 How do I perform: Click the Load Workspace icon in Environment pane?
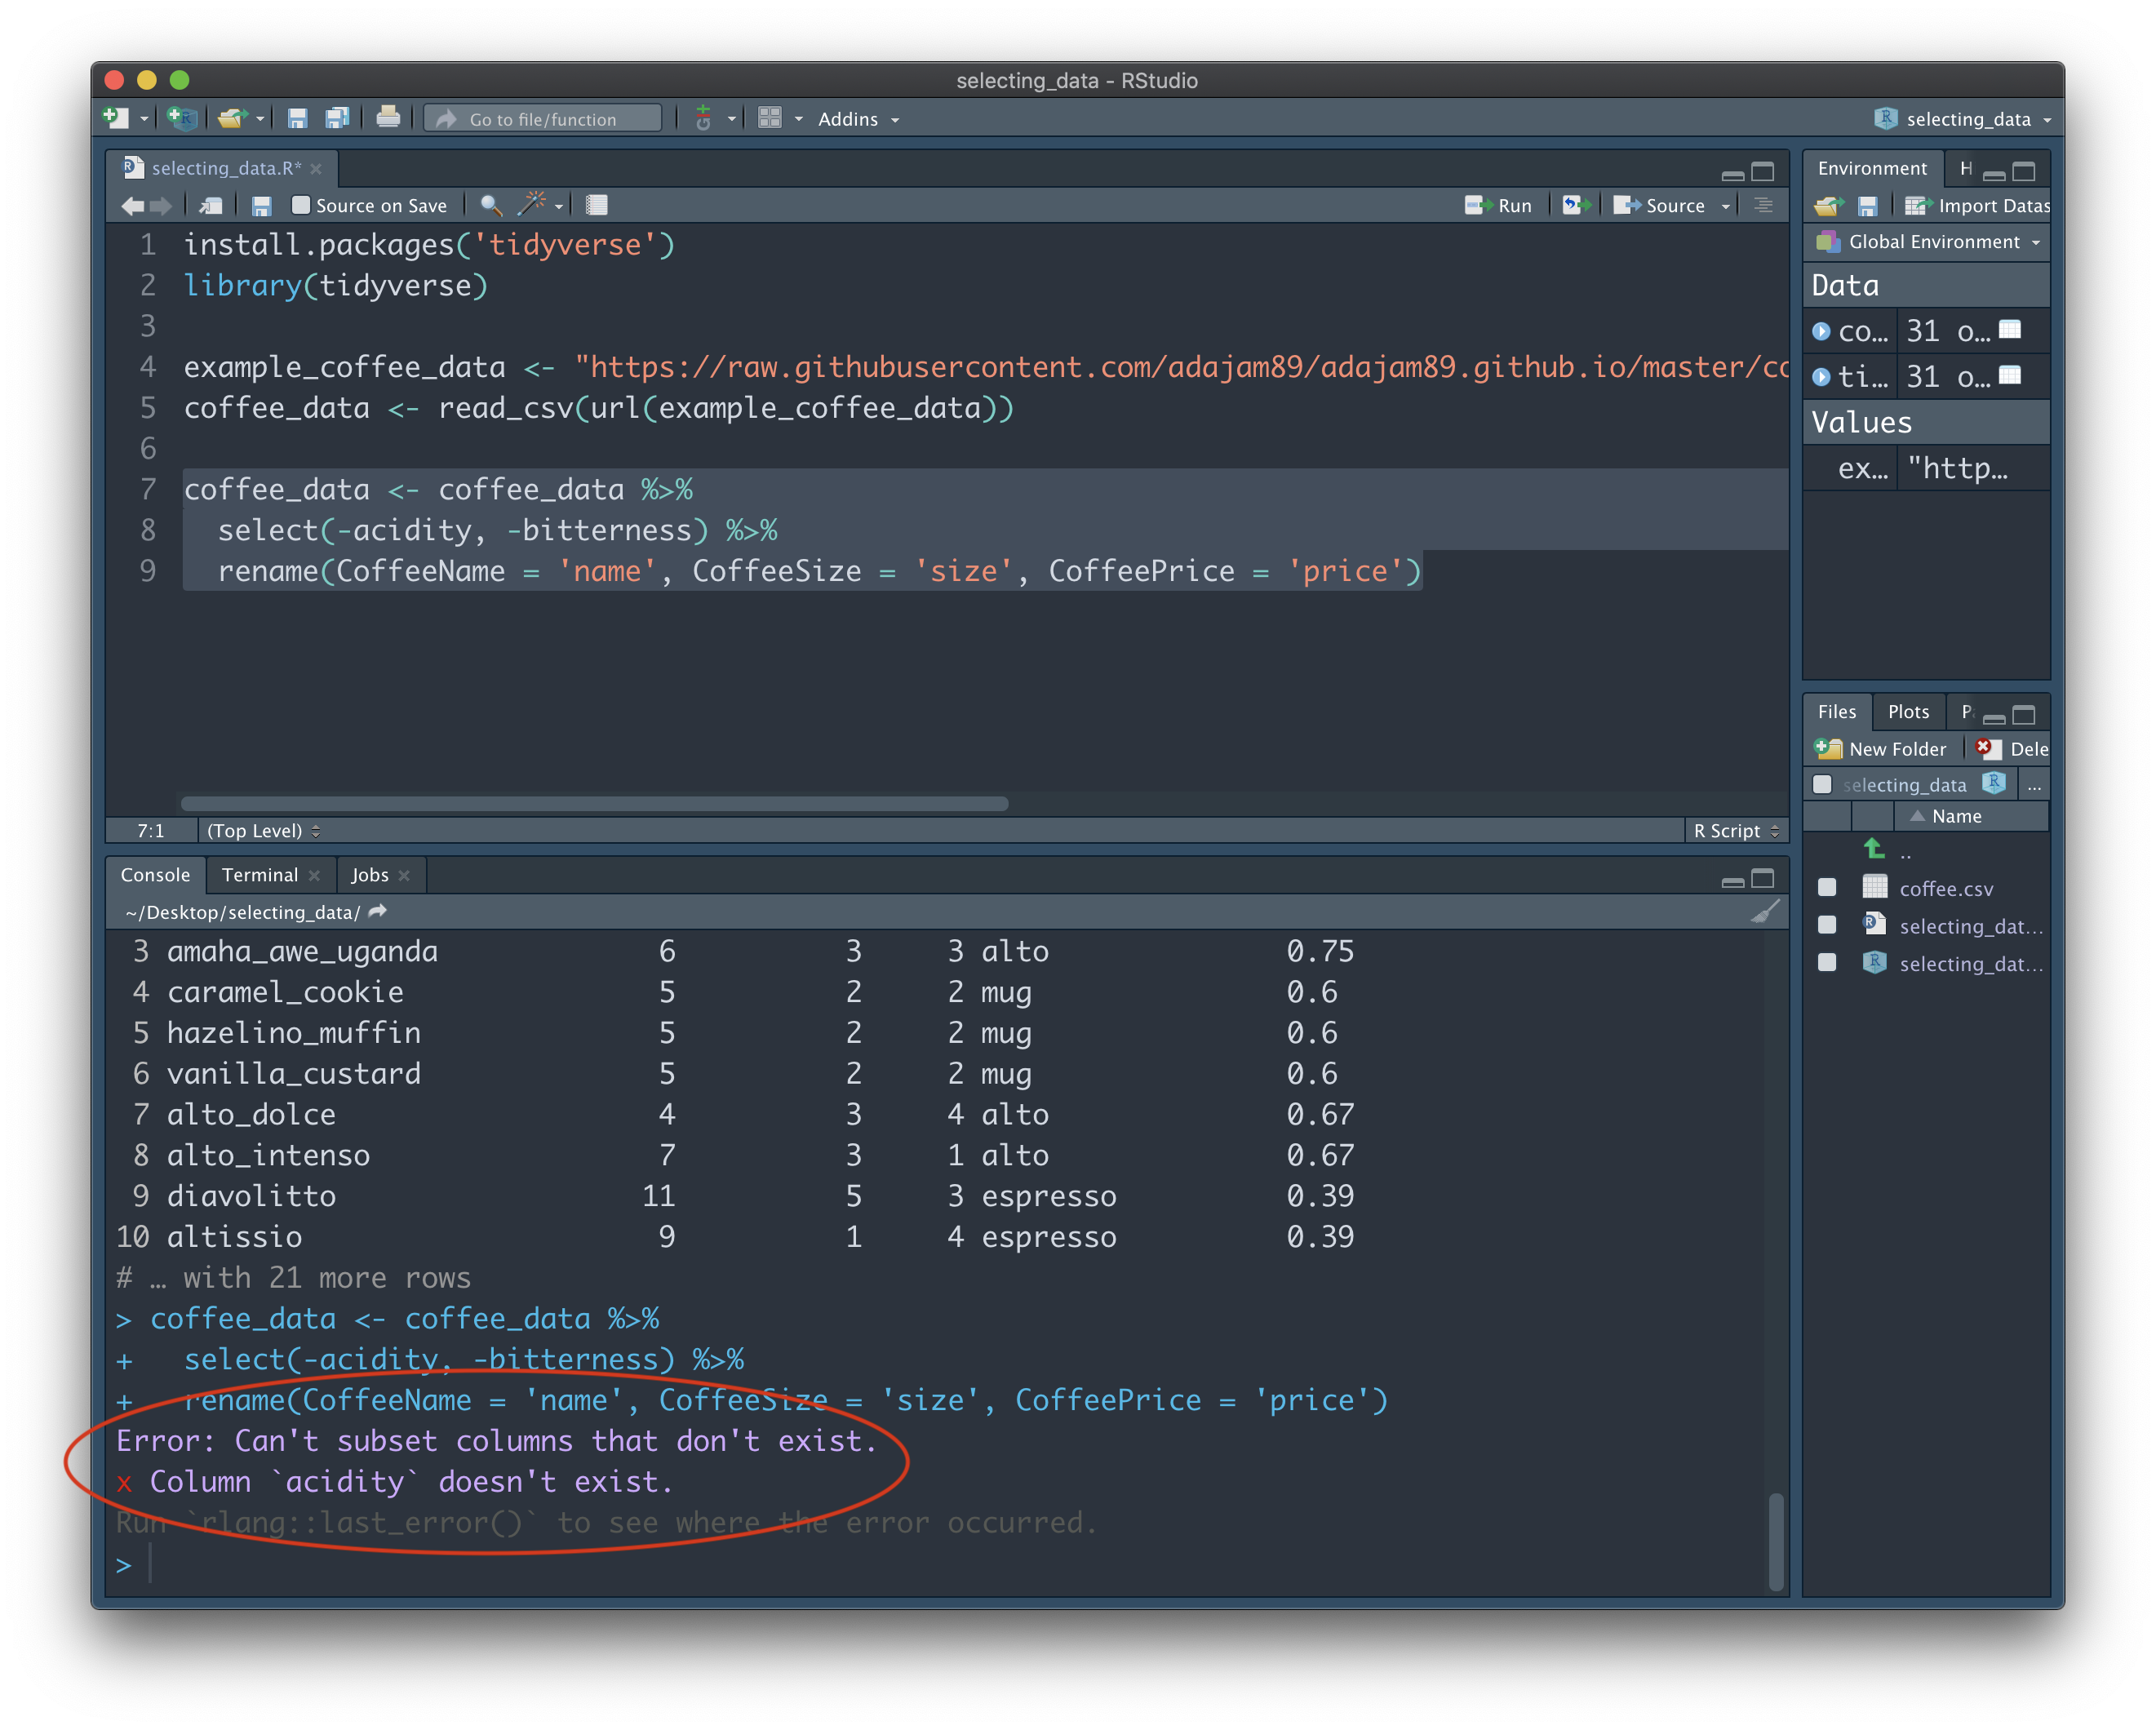(1828, 206)
